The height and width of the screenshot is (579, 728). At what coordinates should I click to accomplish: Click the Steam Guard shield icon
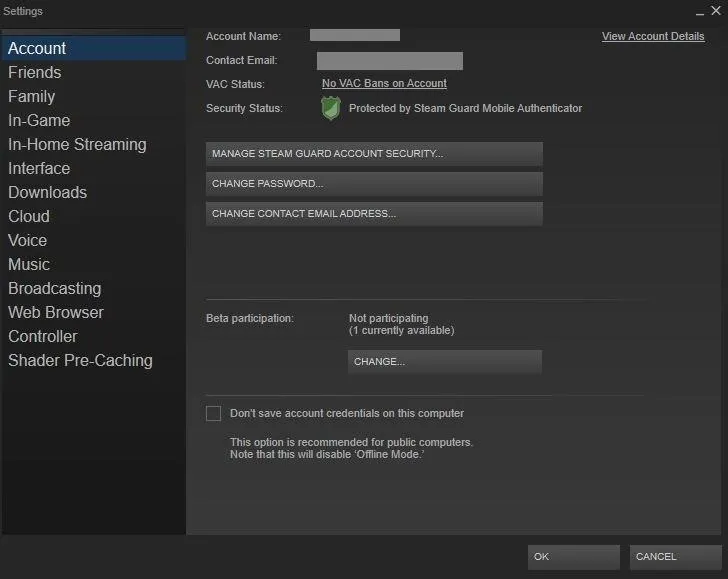tap(331, 108)
